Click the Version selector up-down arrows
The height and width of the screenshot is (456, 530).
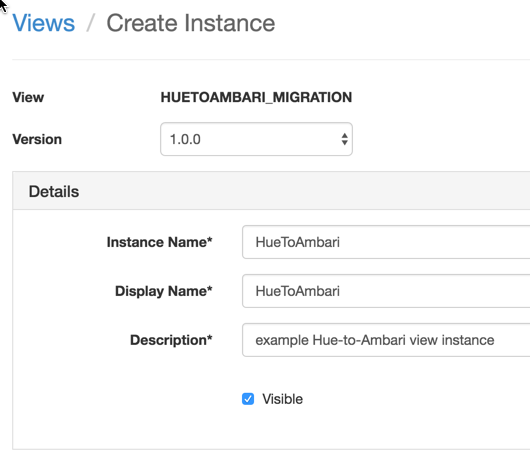point(344,139)
